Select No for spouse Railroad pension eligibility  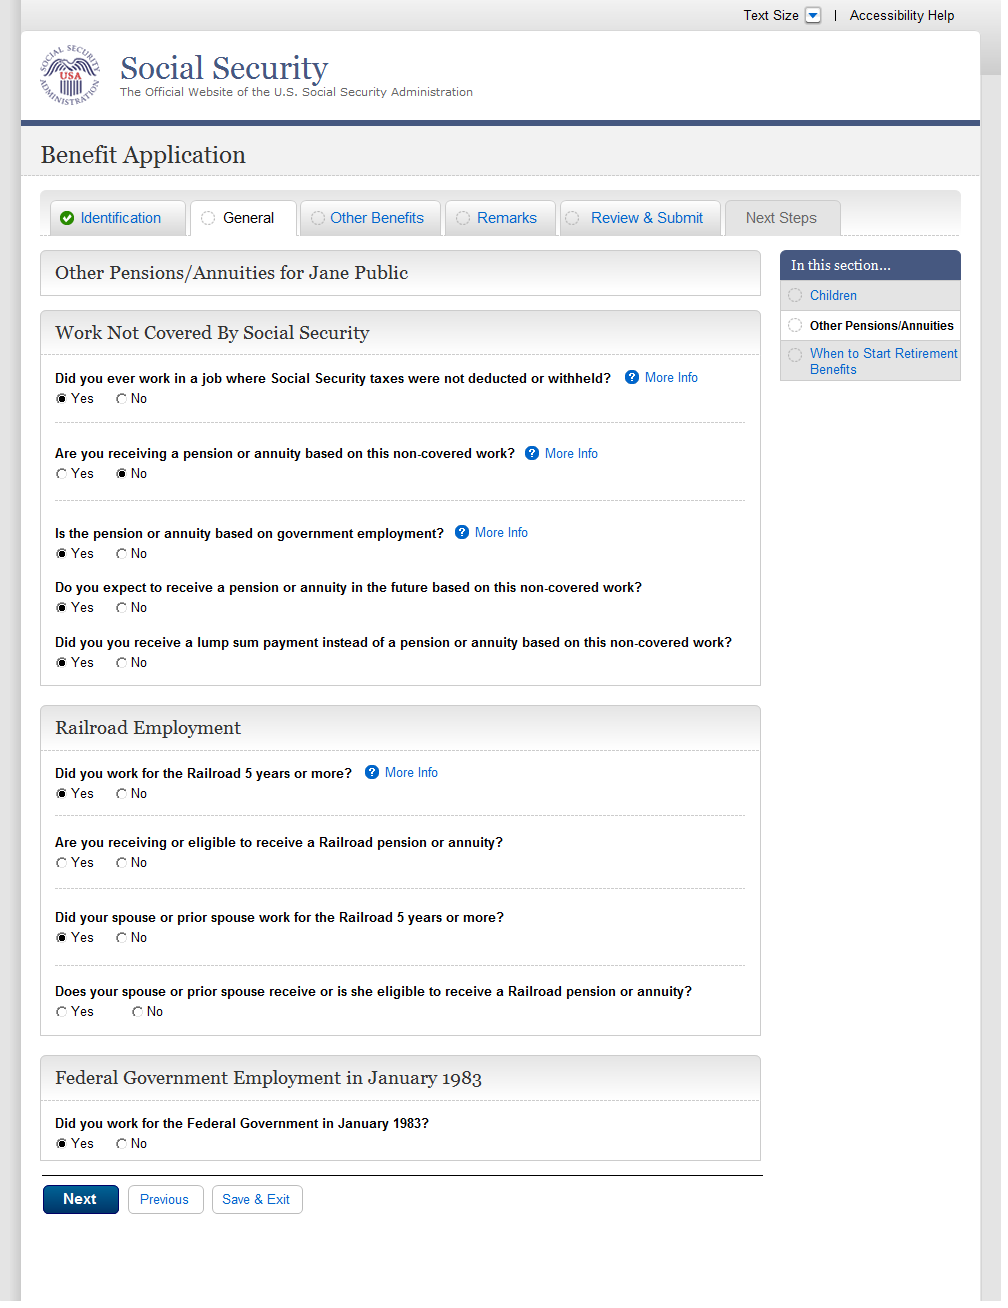[x=138, y=1012]
